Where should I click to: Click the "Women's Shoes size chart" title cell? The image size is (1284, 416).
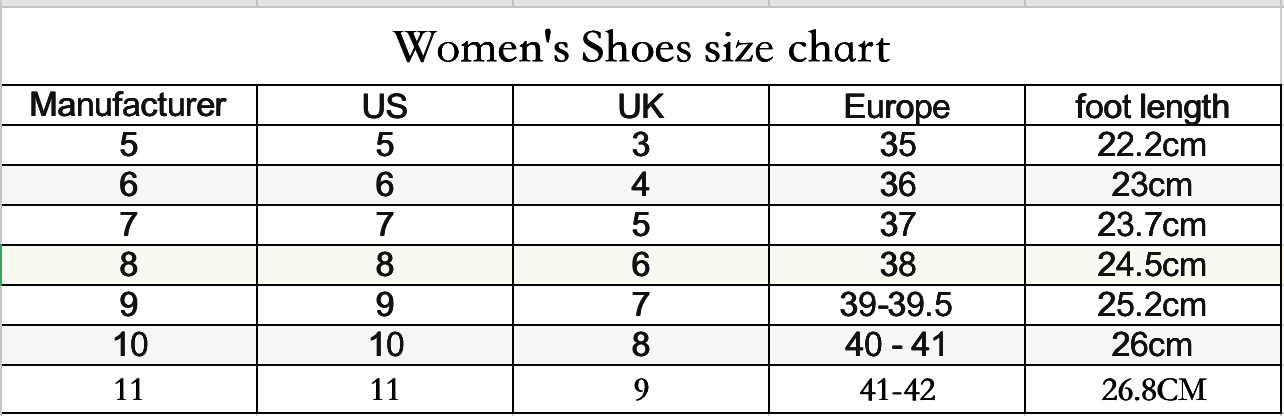(x=641, y=47)
